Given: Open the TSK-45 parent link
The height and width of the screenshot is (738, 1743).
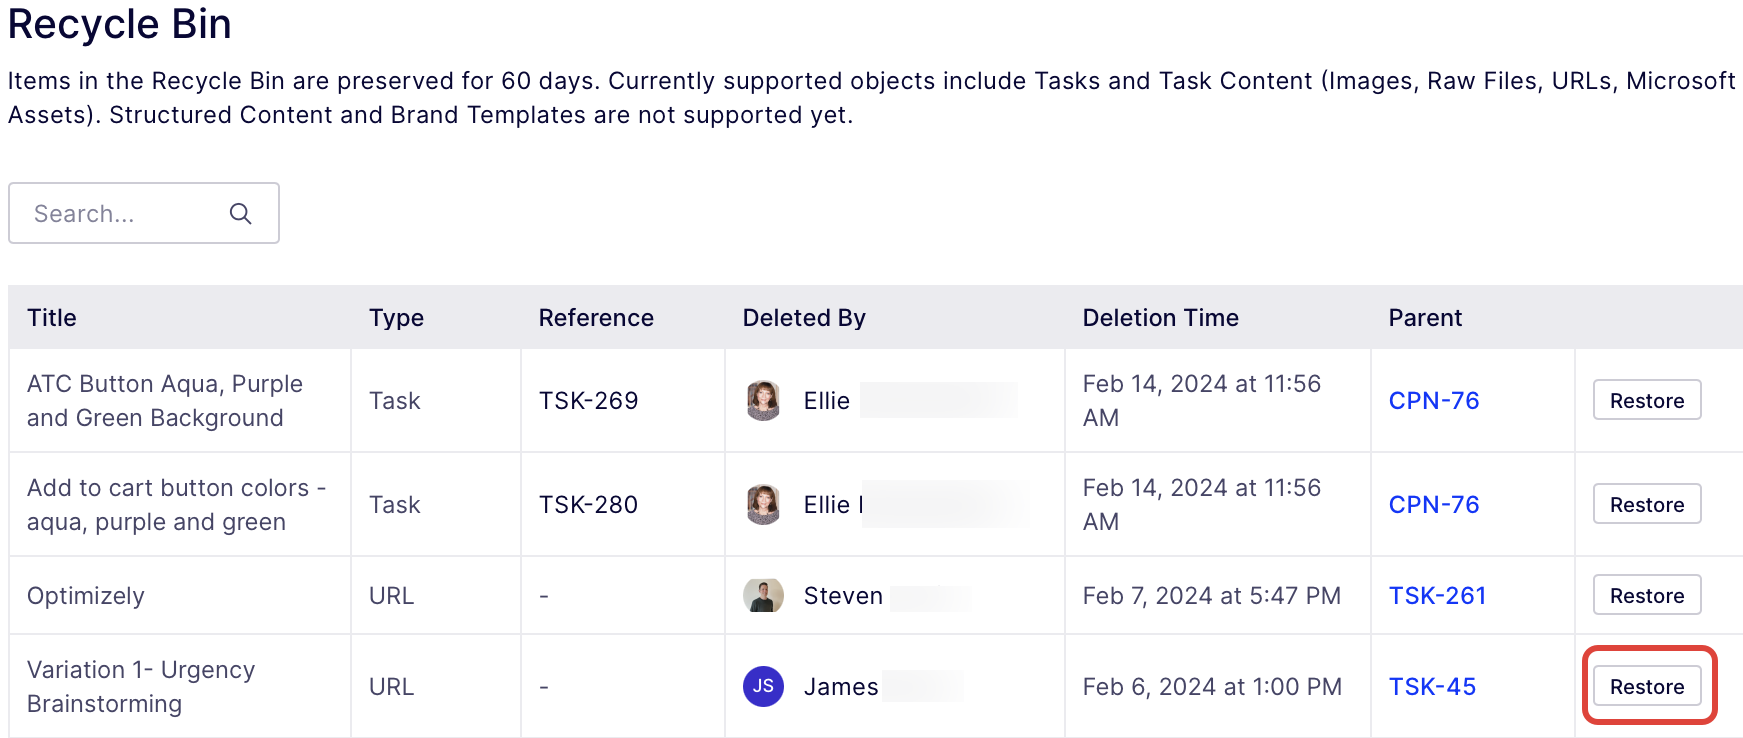Looking at the screenshot, I should coord(1432,687).
